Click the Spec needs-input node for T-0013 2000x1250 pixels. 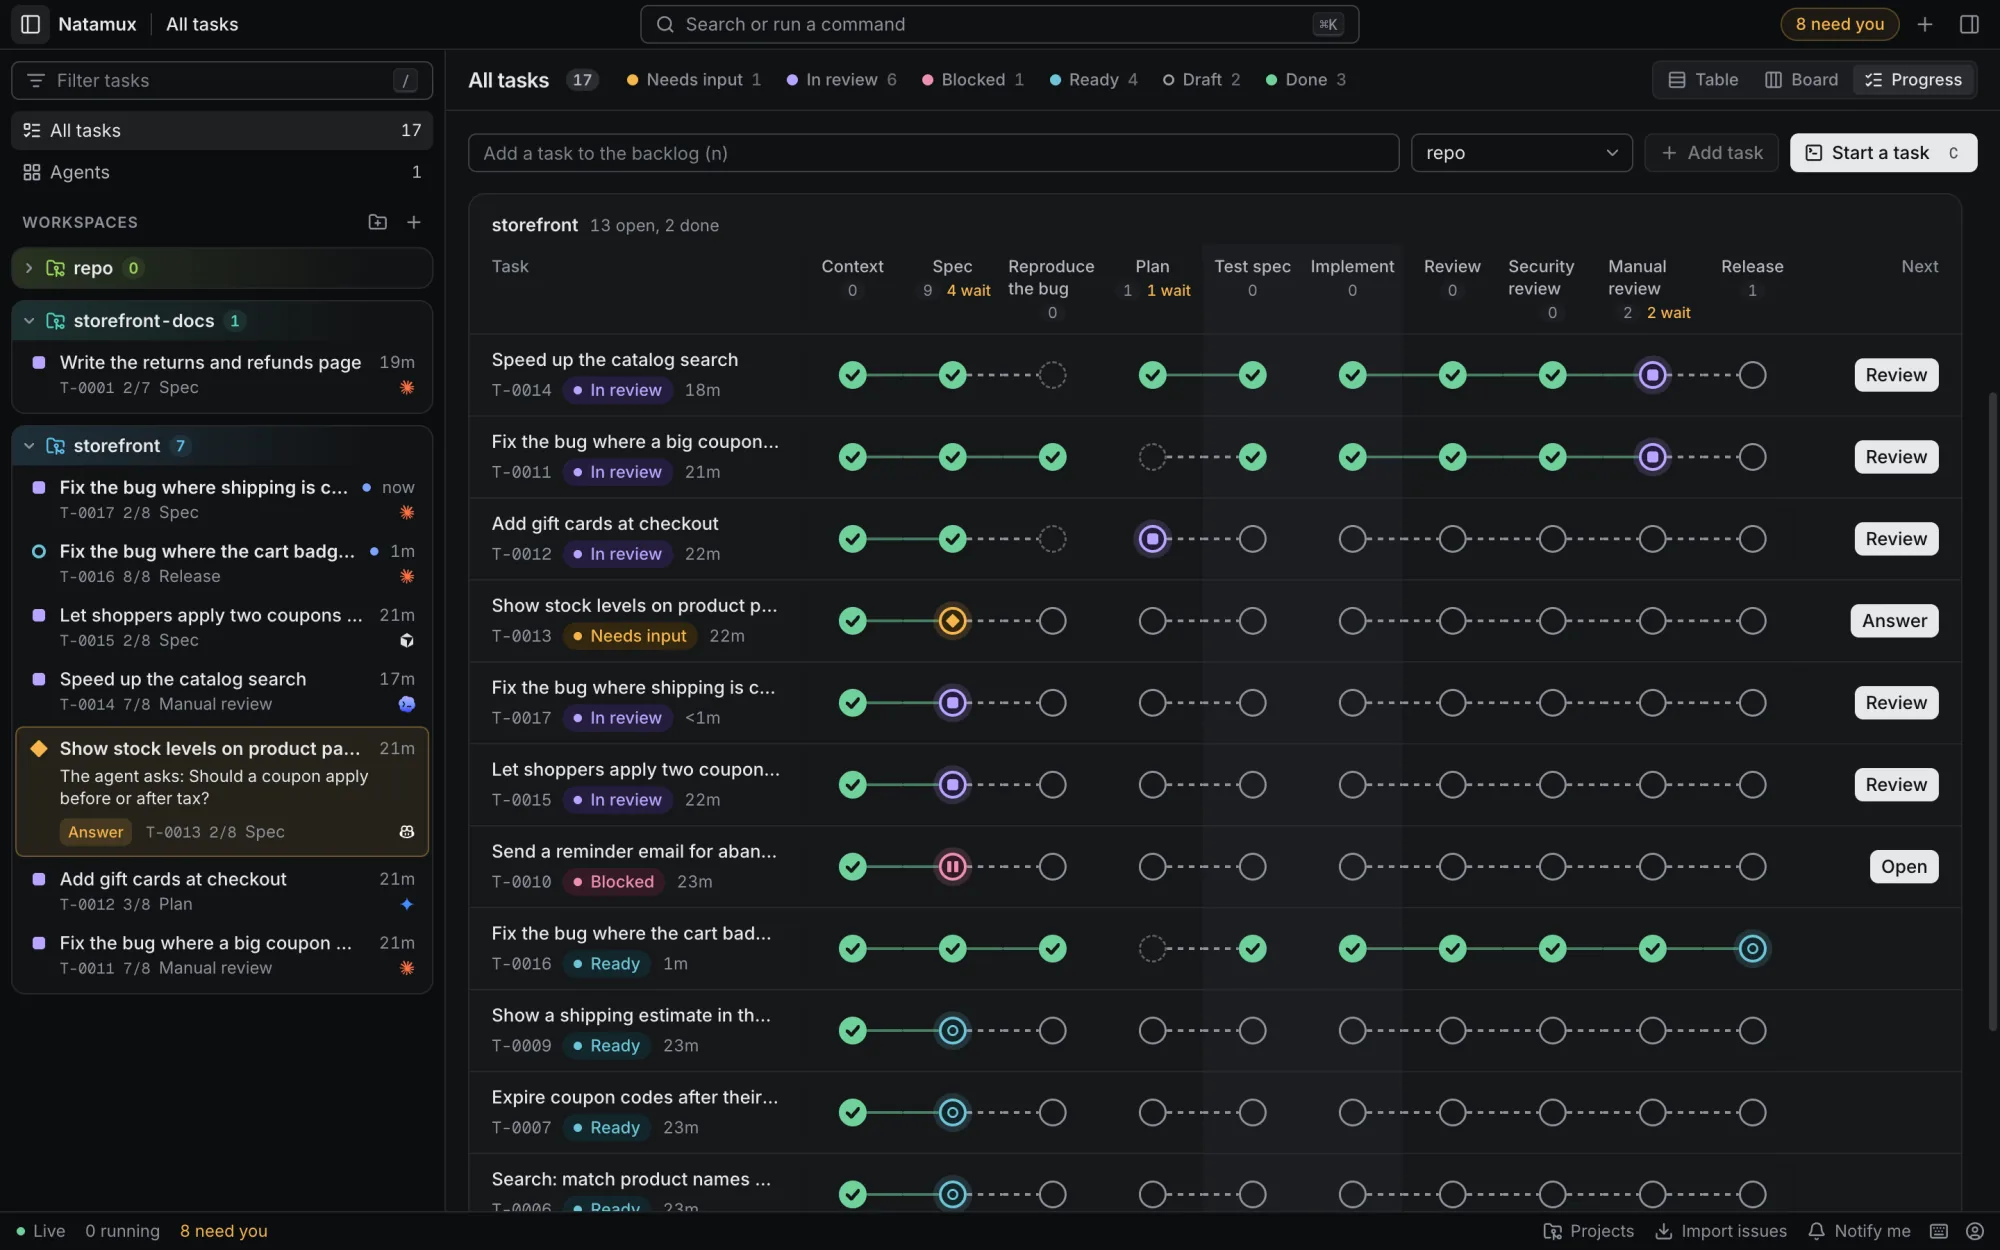tap(952, 621)
